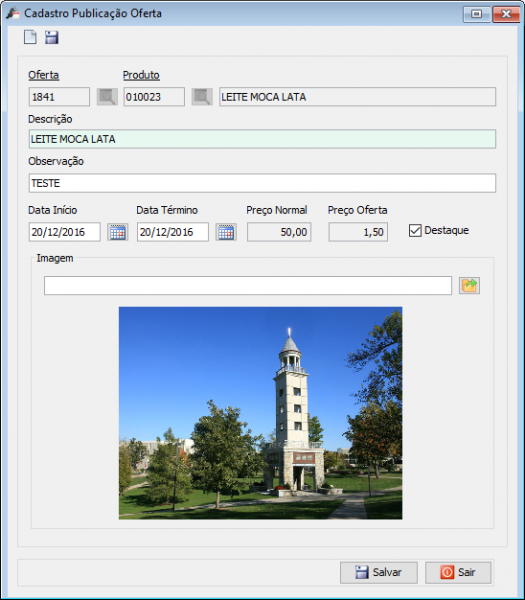Open the Data Término calendar picker
This screenshot has height=600, width=525.
click(x=226, y=232)
